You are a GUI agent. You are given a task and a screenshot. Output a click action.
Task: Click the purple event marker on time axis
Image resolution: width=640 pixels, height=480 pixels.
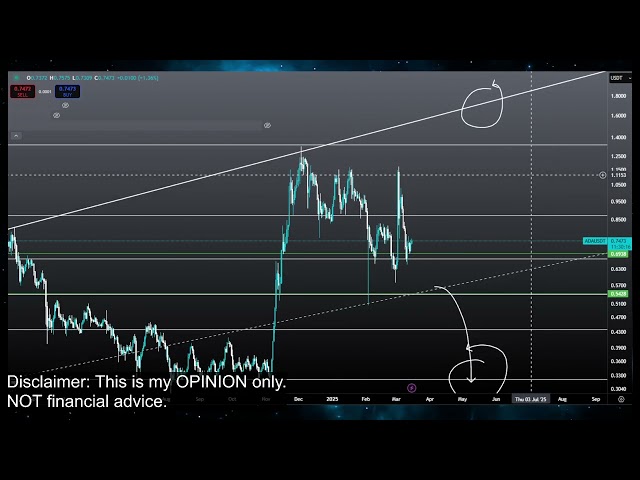tap(412, 386)
